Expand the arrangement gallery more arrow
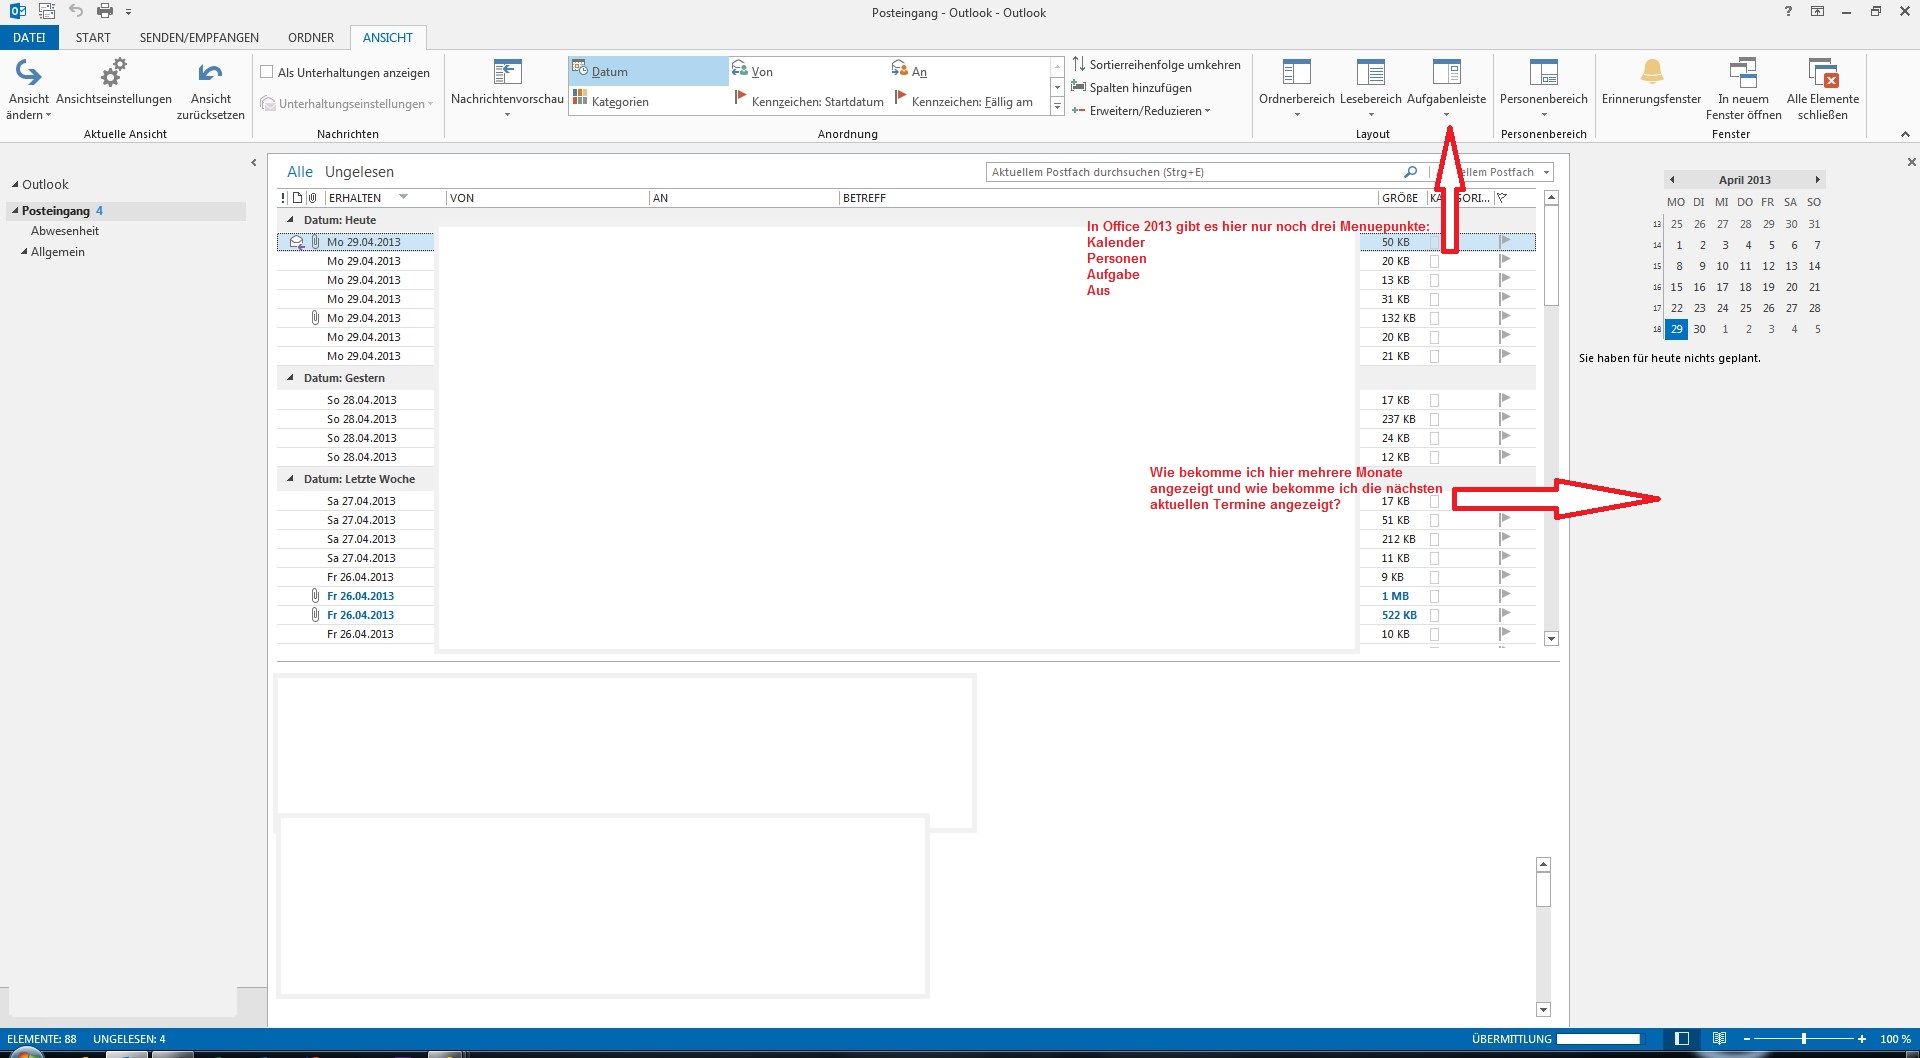The width and height of the screenshot is (1920, 1058). pyautogui.click(x=1057, y=106)
